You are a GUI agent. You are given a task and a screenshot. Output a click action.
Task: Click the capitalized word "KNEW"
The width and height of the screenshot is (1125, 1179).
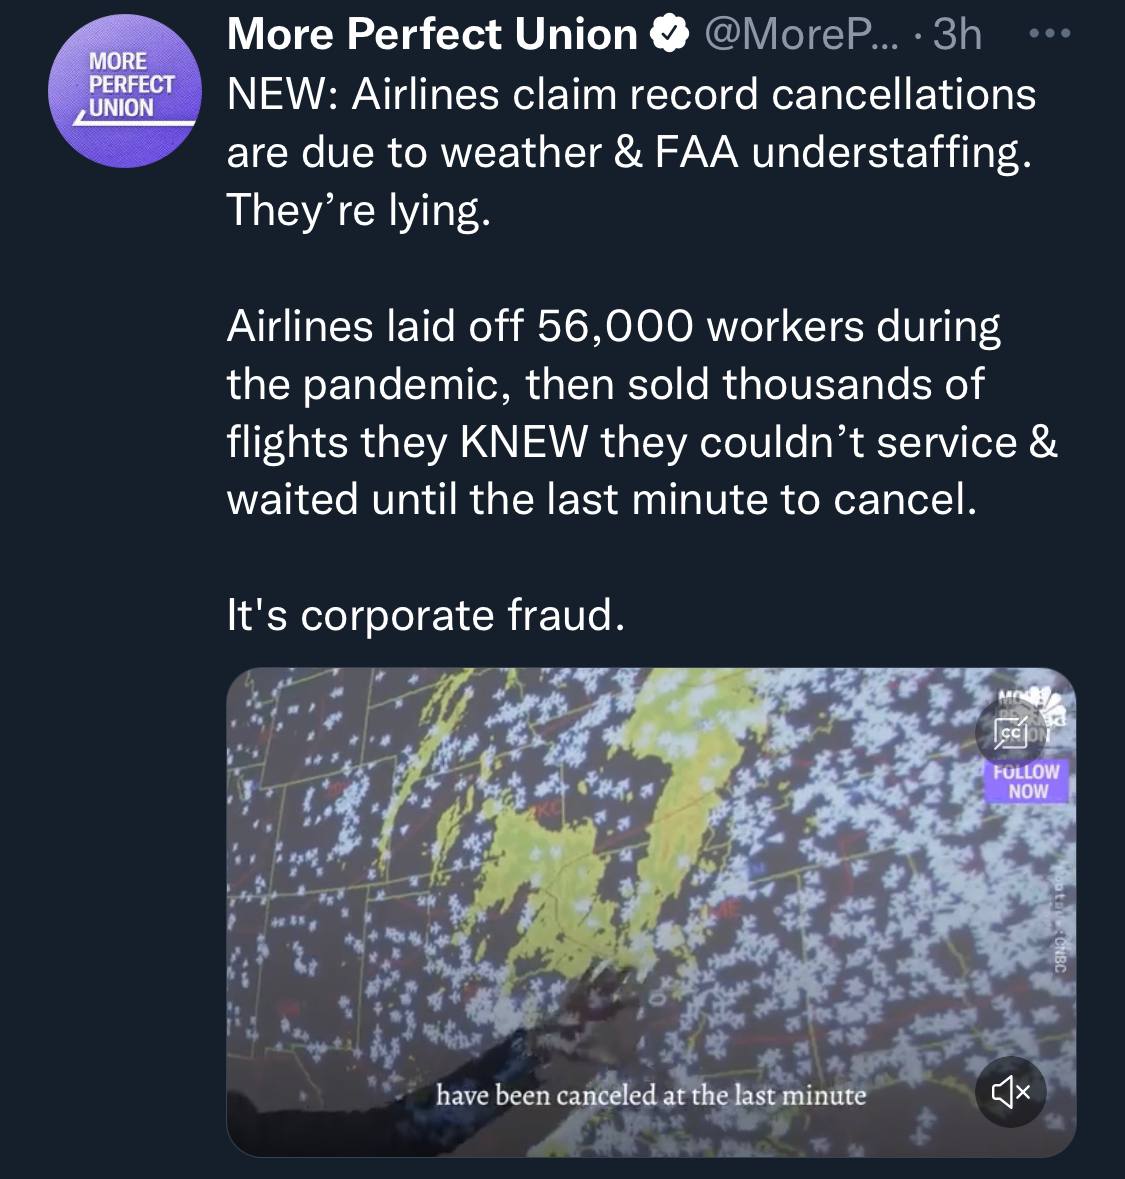pyautogui.click(x=523, y=441)
